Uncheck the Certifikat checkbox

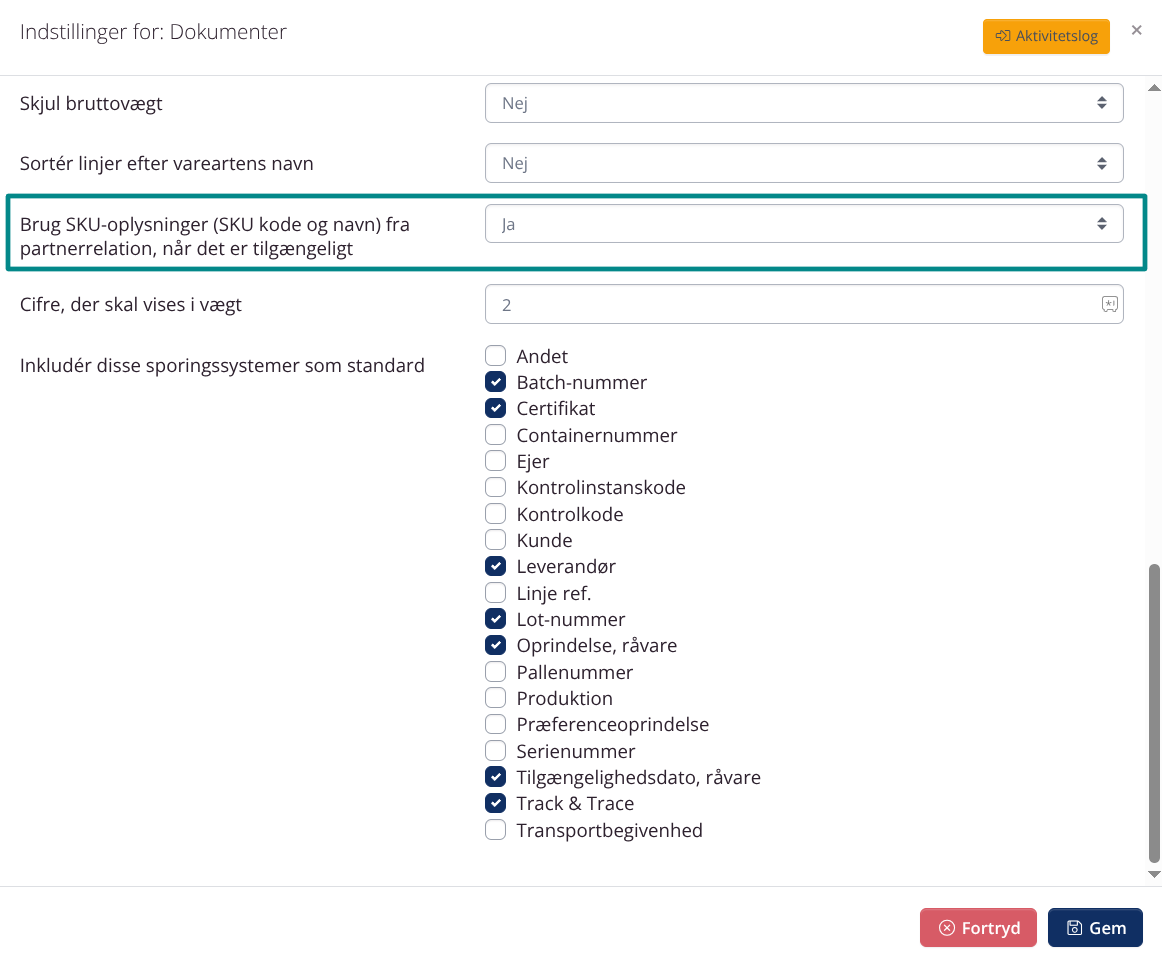(x=495, y=408)
